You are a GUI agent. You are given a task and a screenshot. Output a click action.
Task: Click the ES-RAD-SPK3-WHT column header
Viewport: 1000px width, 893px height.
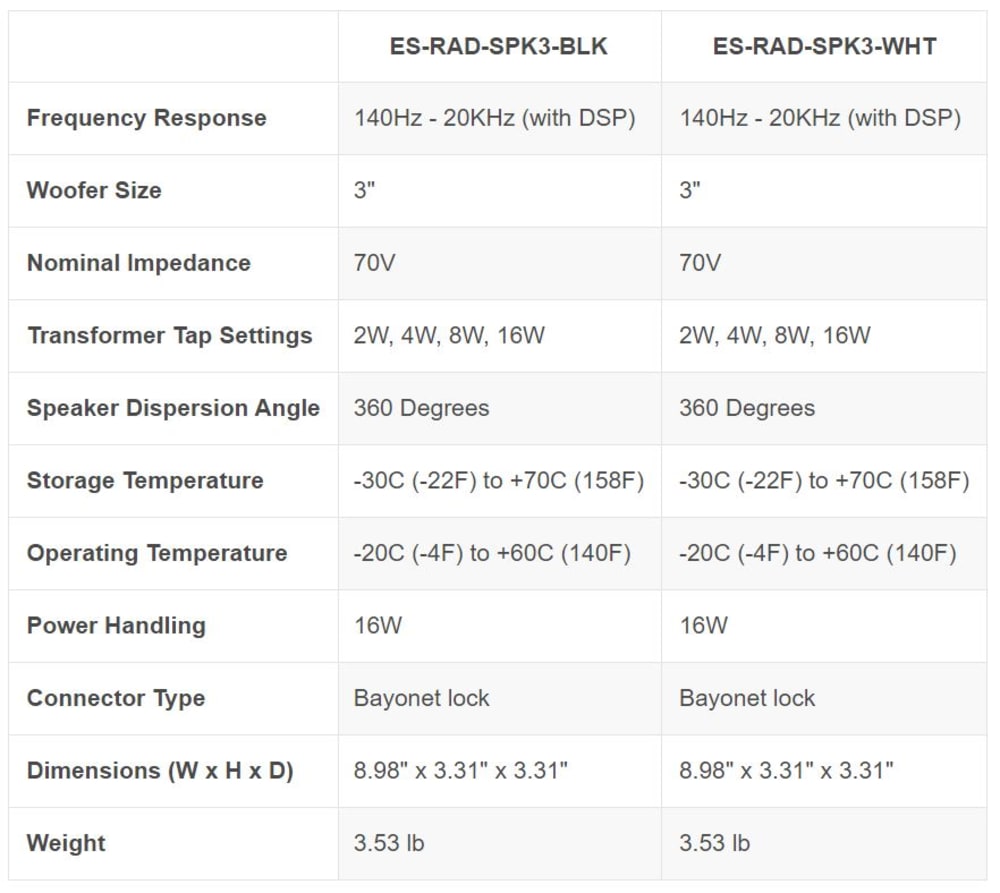(824, 47)
